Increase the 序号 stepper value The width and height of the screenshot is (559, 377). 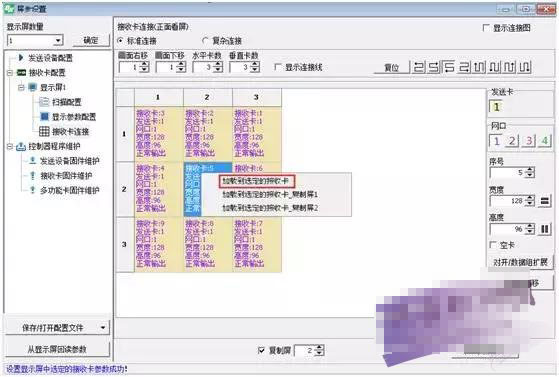tap(530, 170)
